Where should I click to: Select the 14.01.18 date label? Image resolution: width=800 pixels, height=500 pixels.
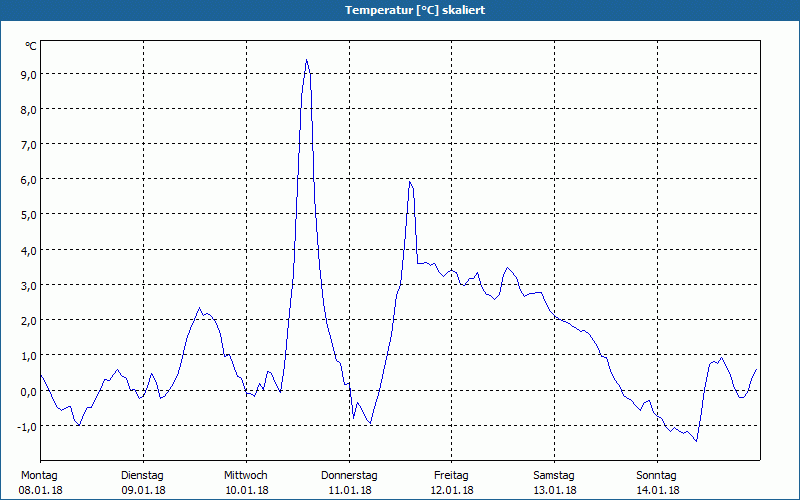tap(658, 491)
